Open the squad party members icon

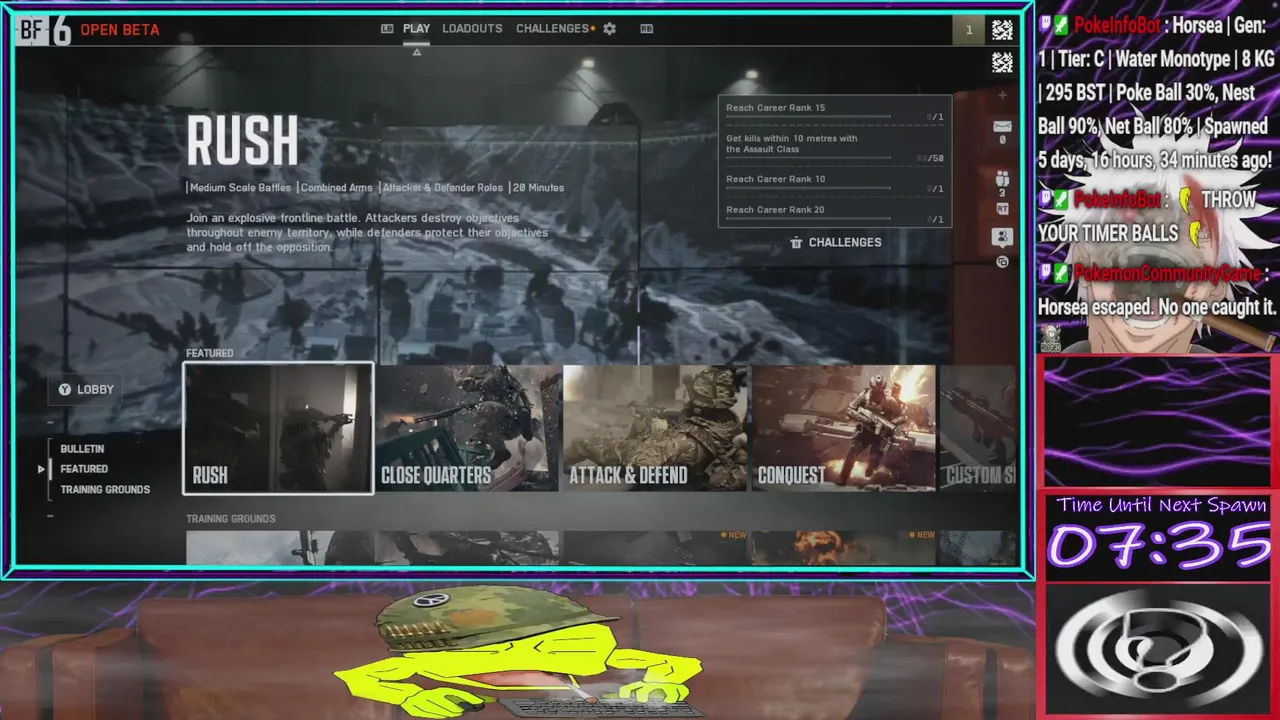click(x=1002, y=179)
